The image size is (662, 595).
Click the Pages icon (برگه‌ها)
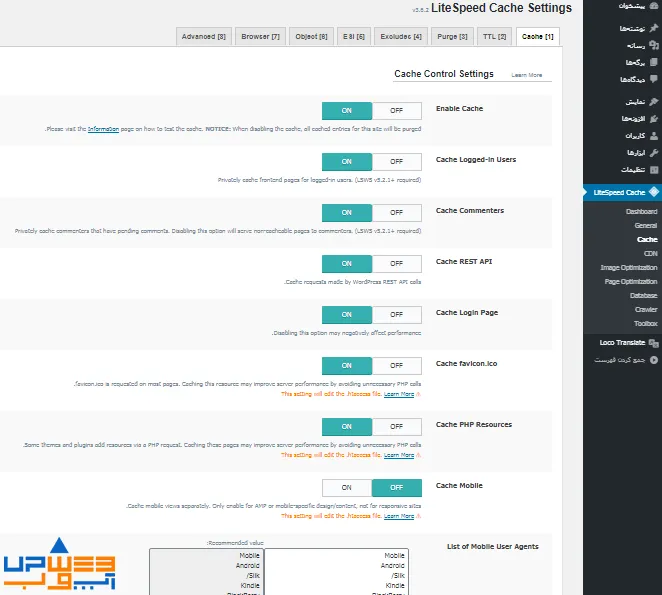point(654,62)
